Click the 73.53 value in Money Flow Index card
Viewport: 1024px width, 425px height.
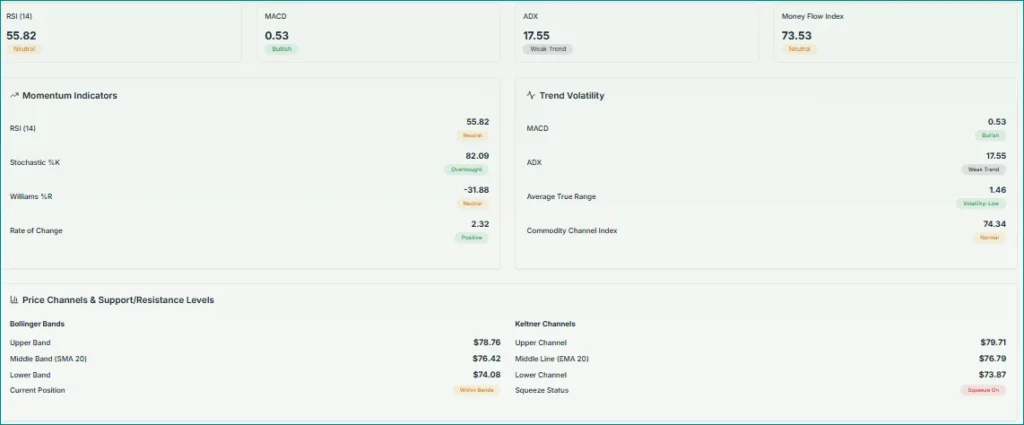pyautogui.click(x=796, y=35)
